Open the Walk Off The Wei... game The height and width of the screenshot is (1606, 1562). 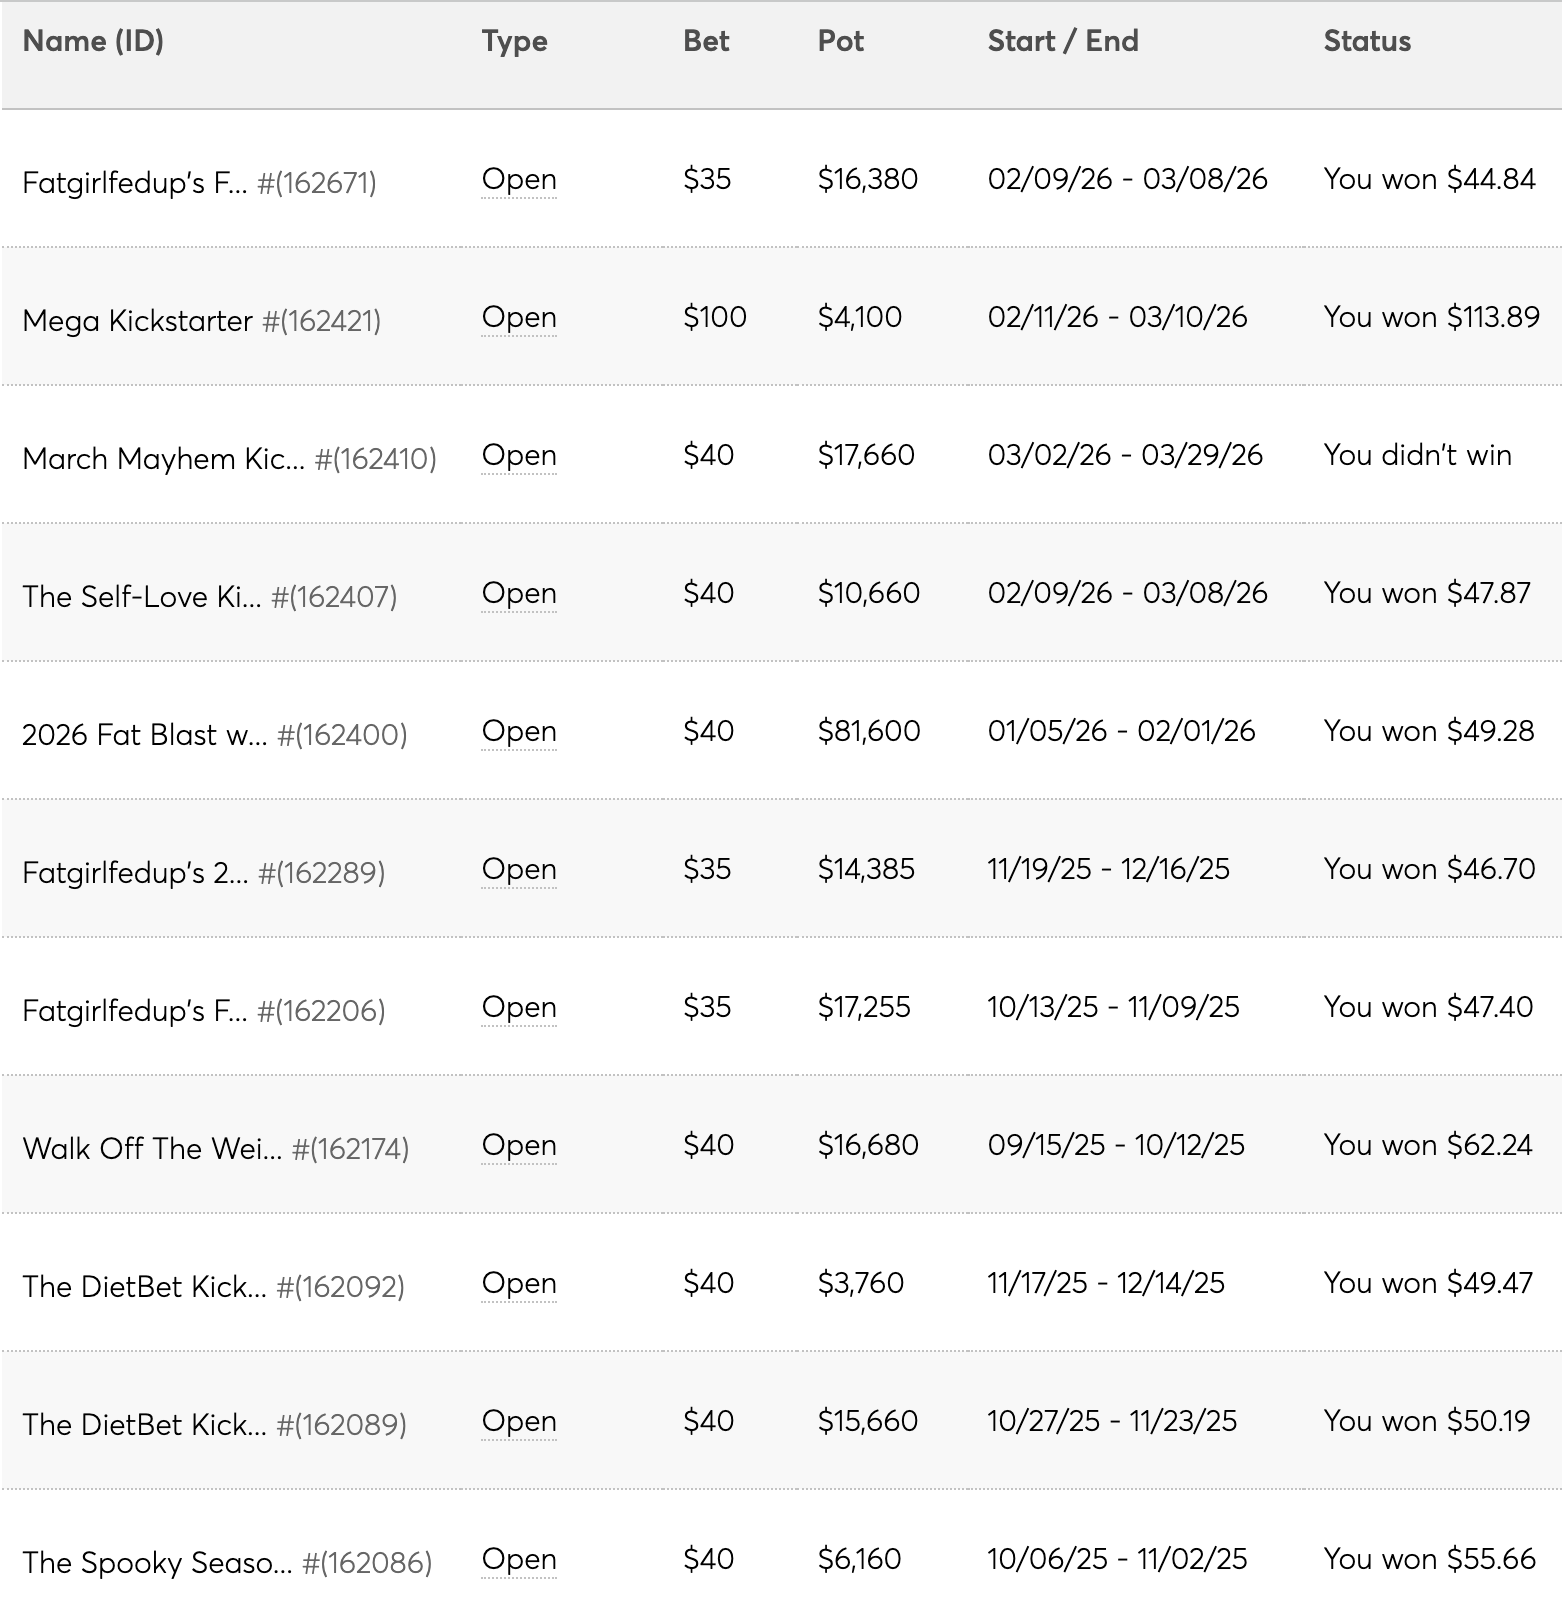(152, 1149)
